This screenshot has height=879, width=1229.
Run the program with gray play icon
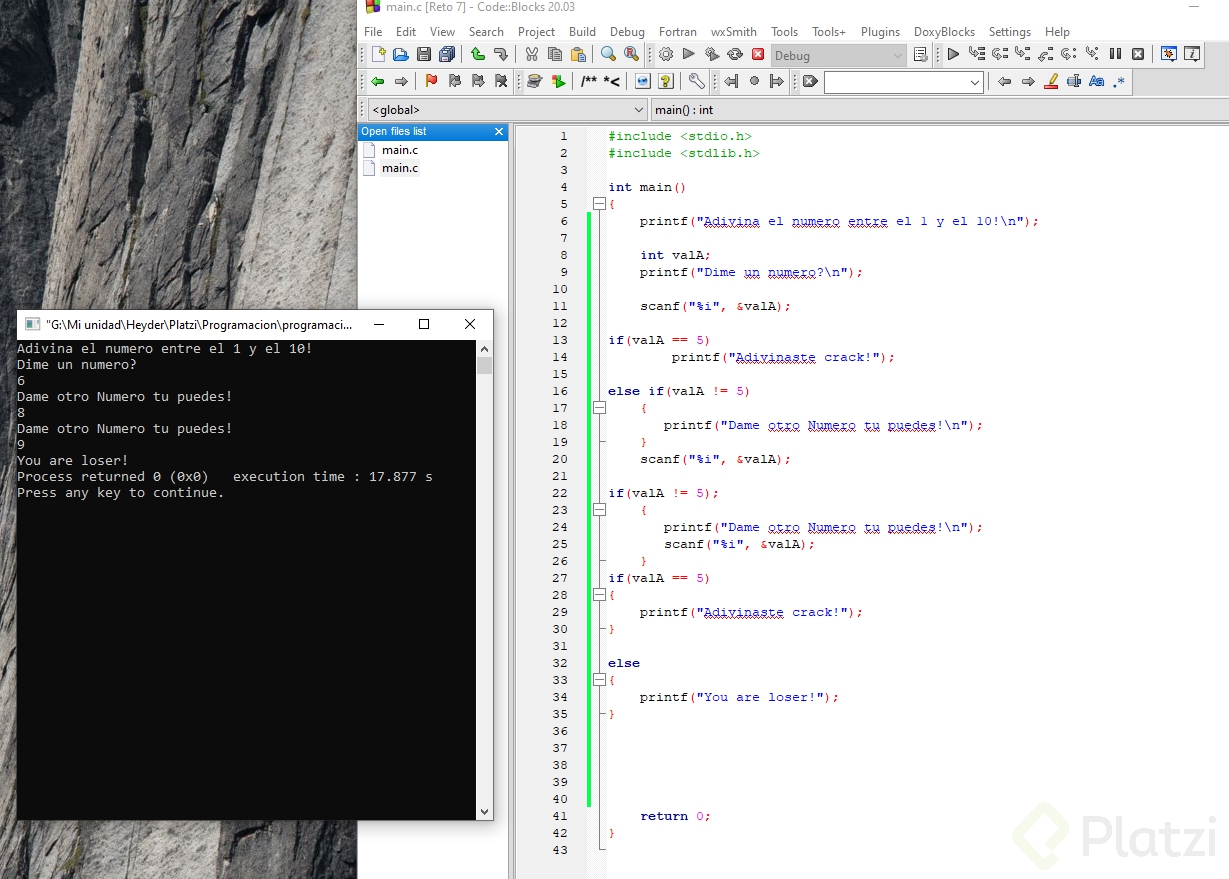tap(689, 55)
